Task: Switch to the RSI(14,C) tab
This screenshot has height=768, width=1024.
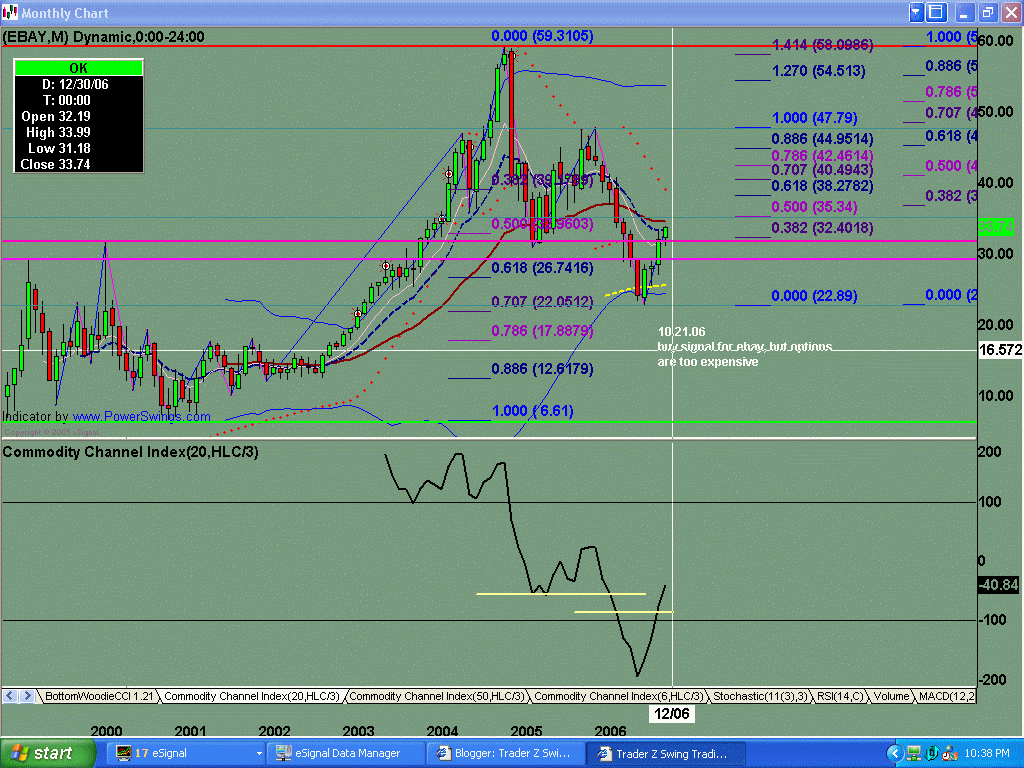Action: point(840,696)
